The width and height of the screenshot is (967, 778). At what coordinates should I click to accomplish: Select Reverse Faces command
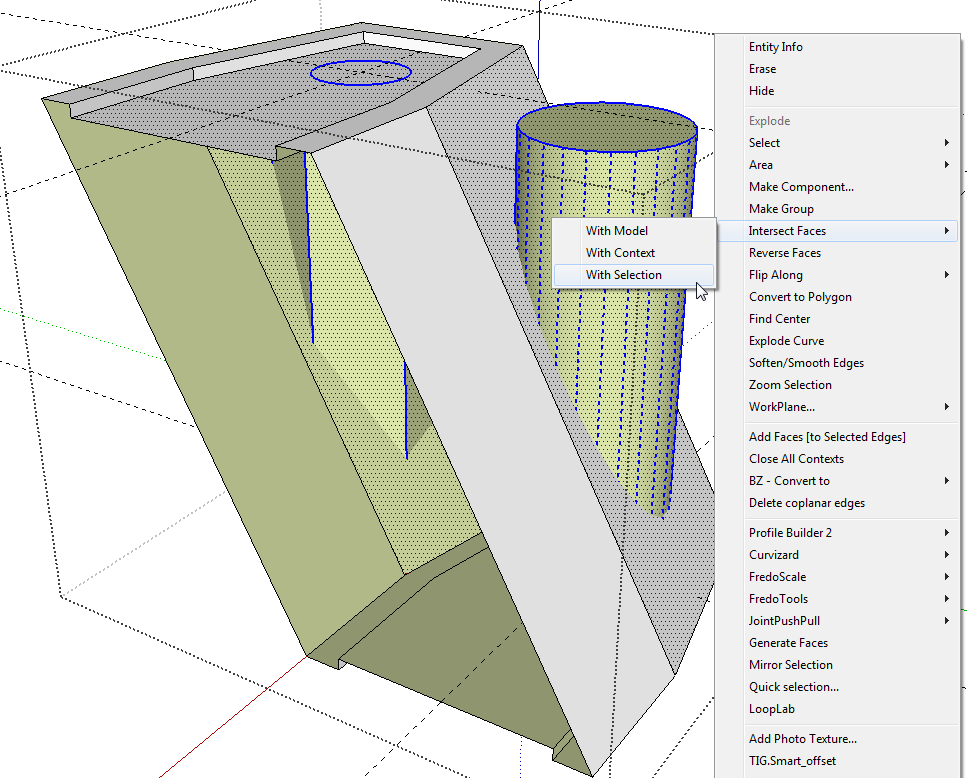tap(784, 253)
